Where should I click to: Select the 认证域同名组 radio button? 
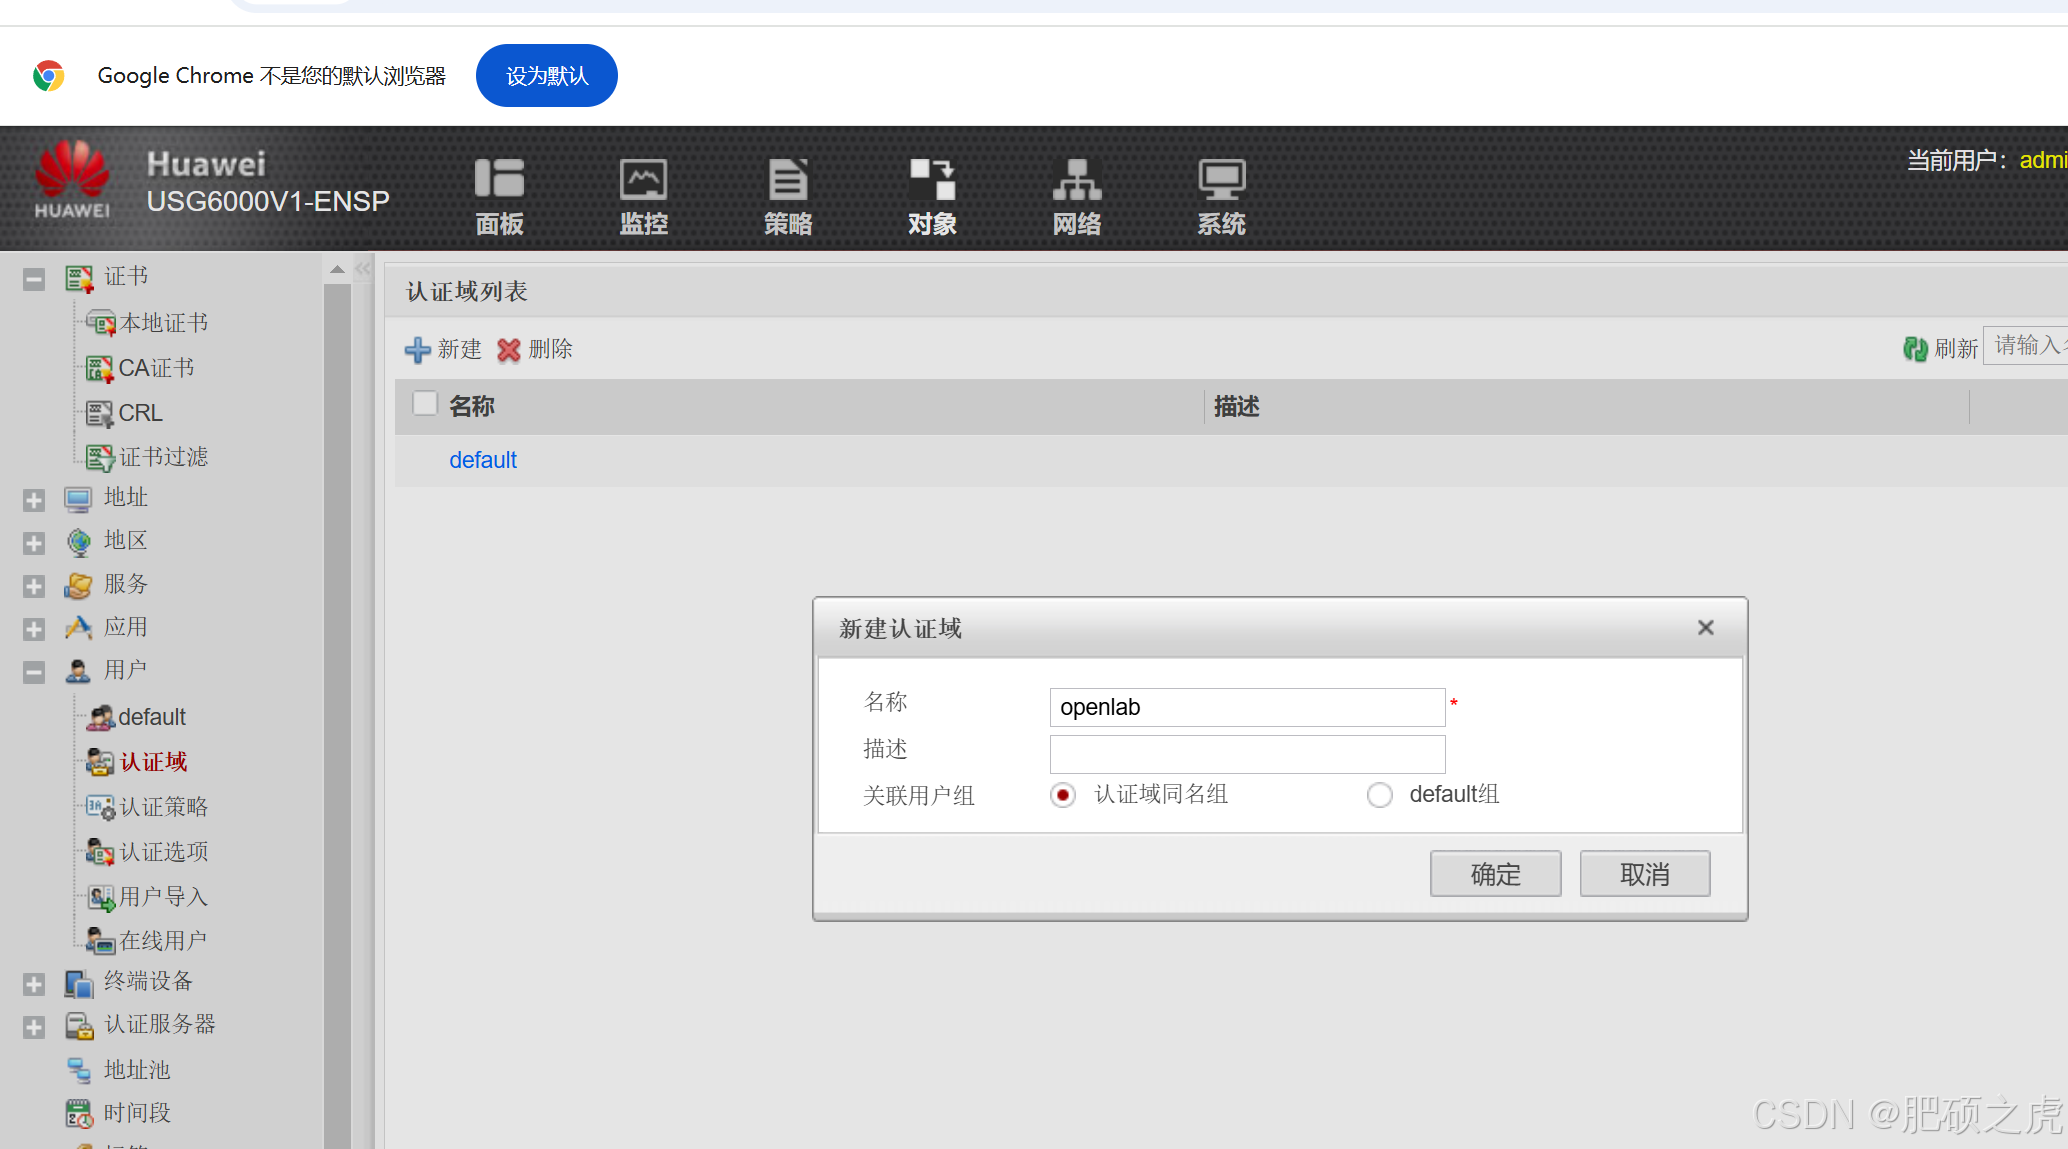(x=1063, y=795)
